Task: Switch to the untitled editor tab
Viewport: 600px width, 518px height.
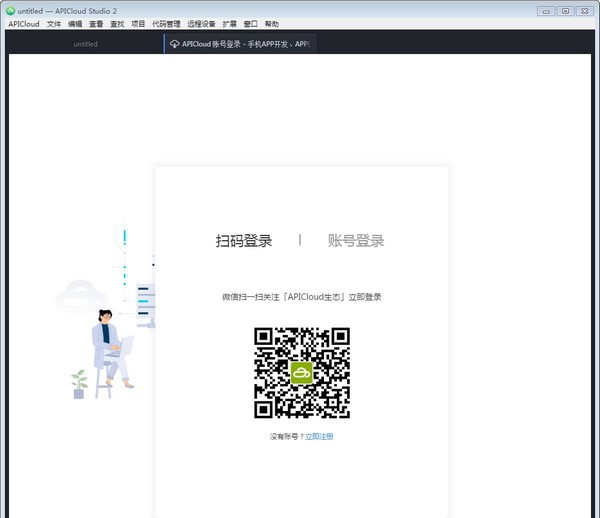Action: point(85,44)
